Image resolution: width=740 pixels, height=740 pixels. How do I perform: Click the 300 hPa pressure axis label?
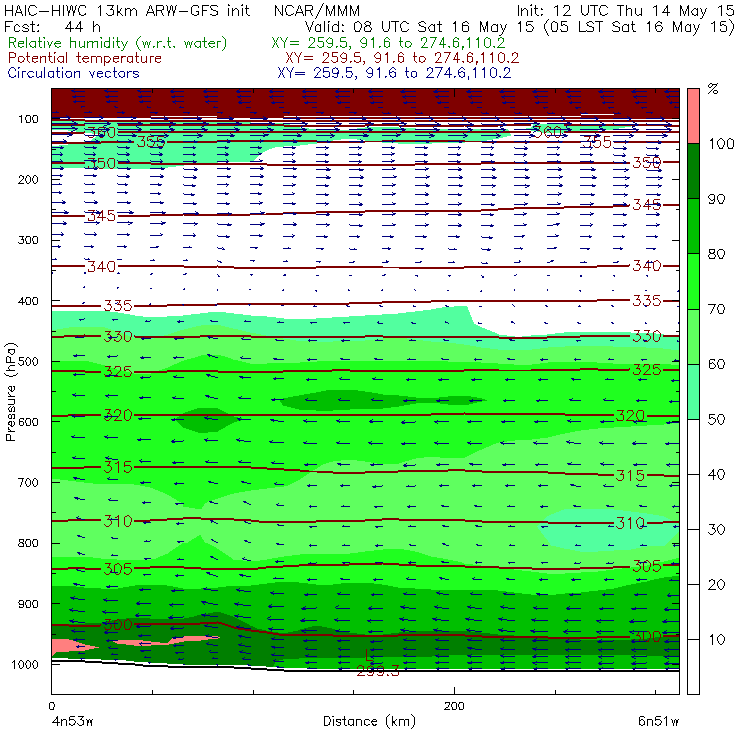28,240
